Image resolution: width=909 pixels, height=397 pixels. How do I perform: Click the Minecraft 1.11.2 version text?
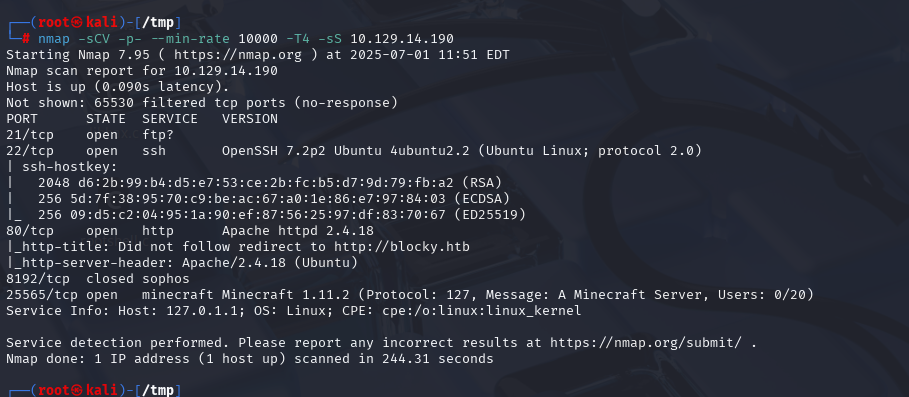pyautogui.click(x=266, y=294)
